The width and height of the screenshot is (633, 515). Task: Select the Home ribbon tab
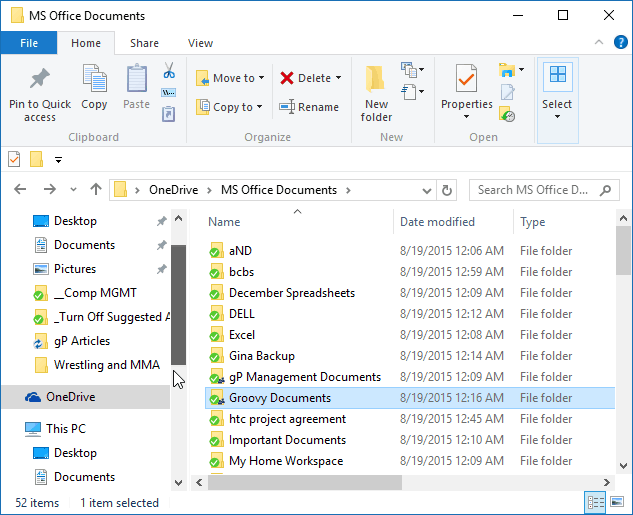pyautogui.click(x=86, y=43)
